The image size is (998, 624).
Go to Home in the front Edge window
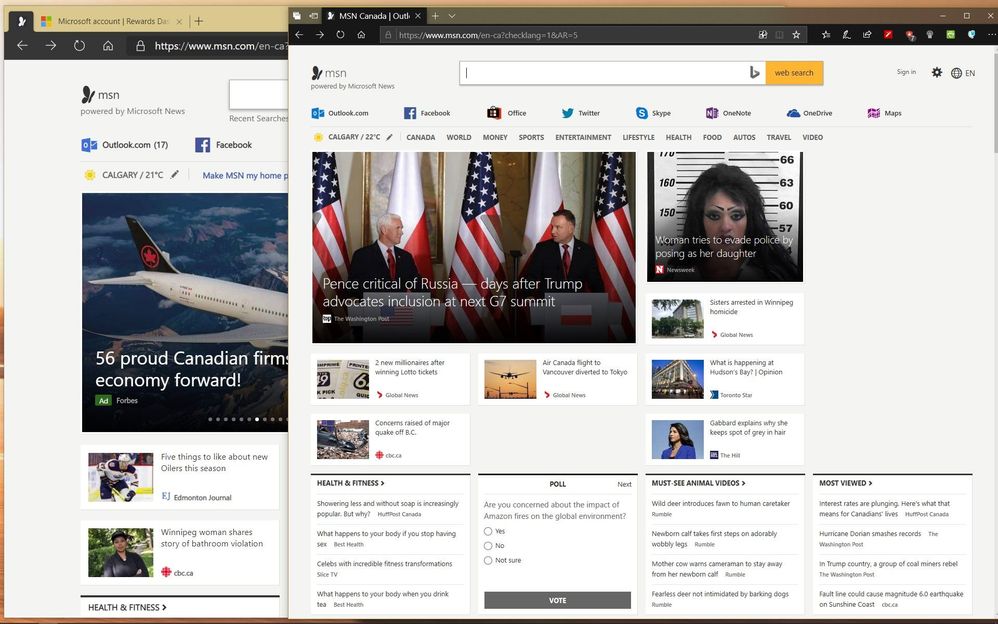pos(361,35)
